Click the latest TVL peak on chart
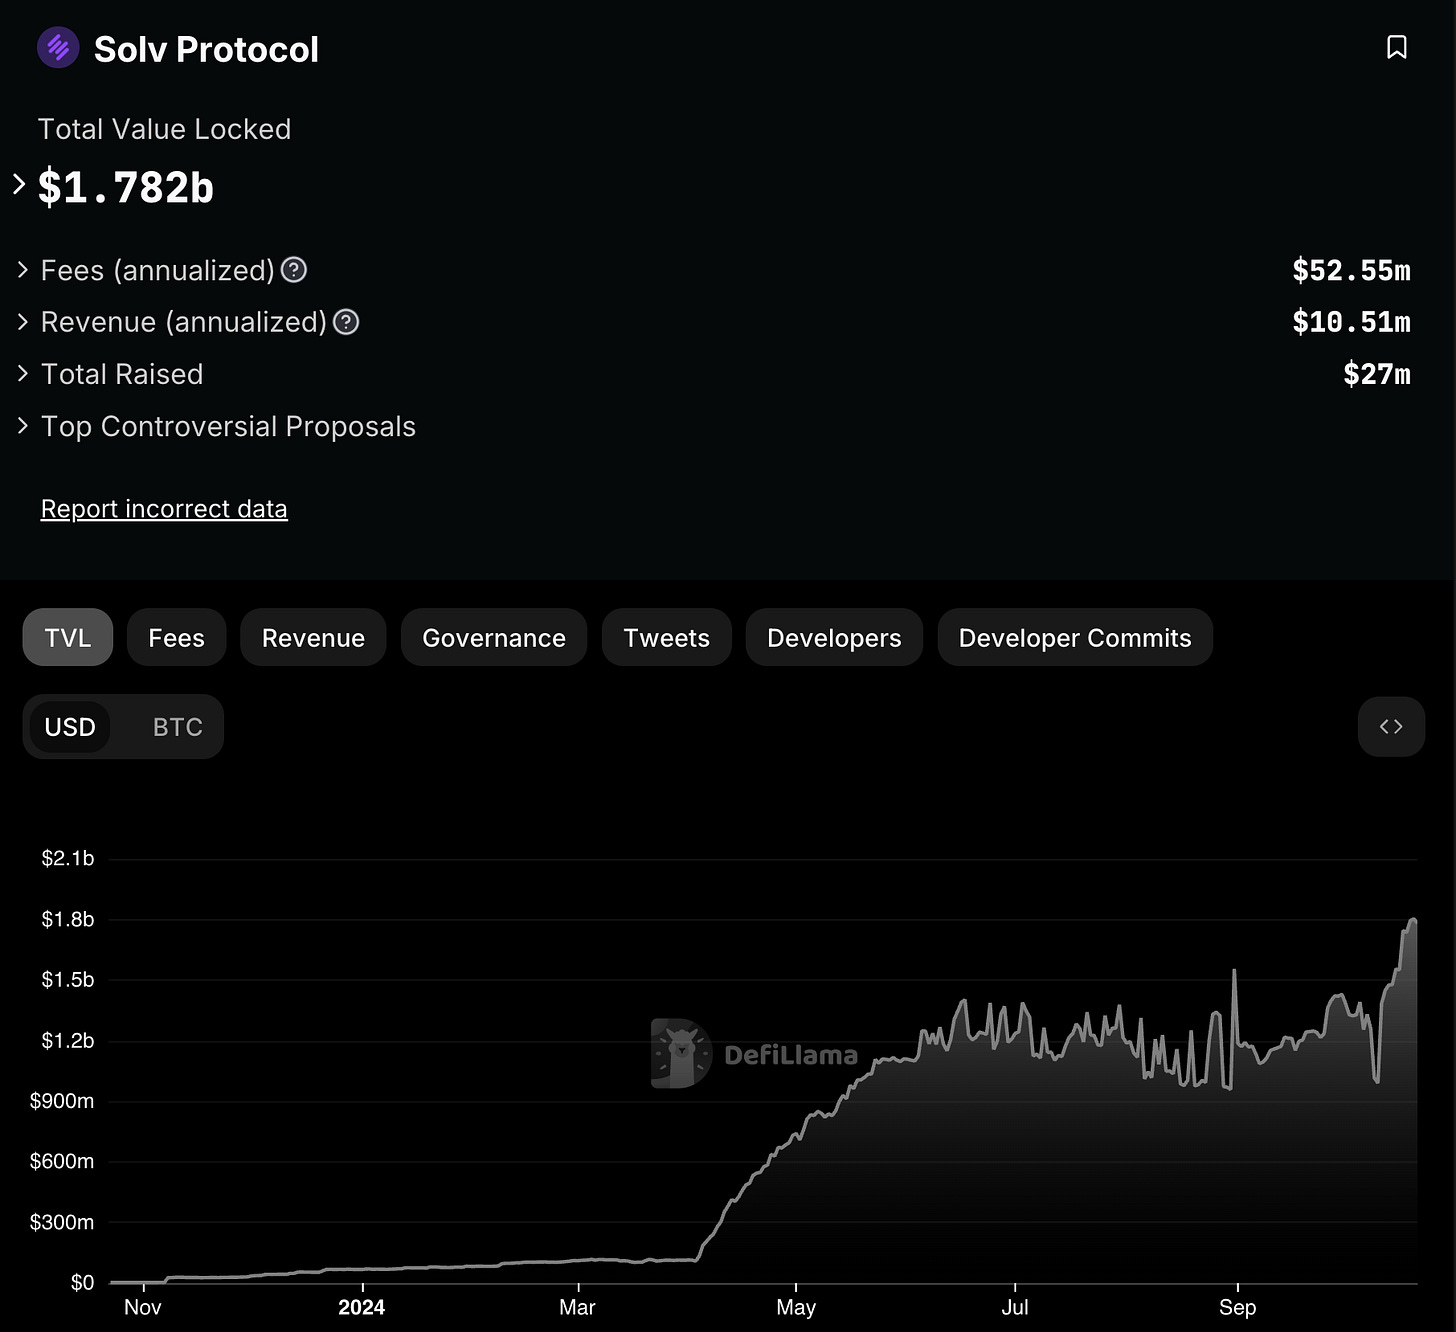This screenshot has width=1456, height=1332. point(1413,920)
